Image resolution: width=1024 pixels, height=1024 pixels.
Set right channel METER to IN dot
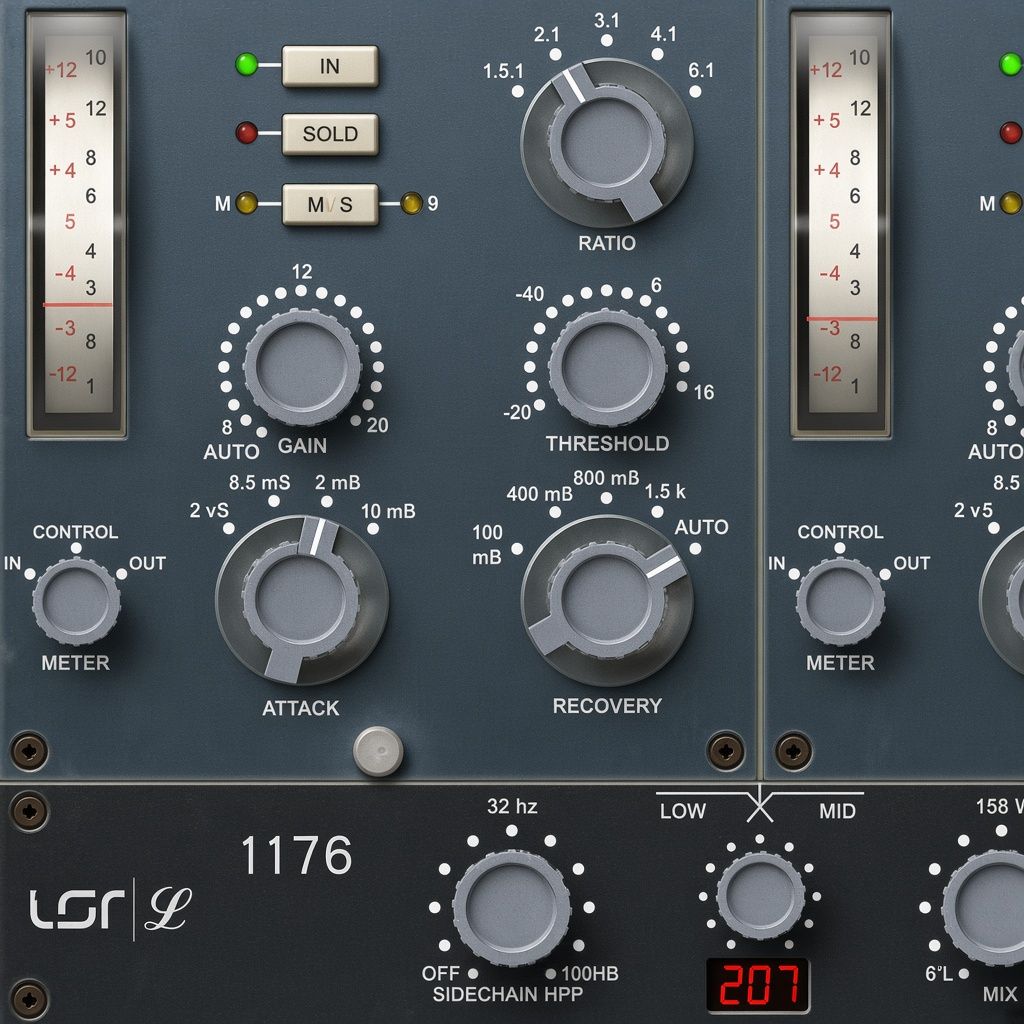[794, 574]
